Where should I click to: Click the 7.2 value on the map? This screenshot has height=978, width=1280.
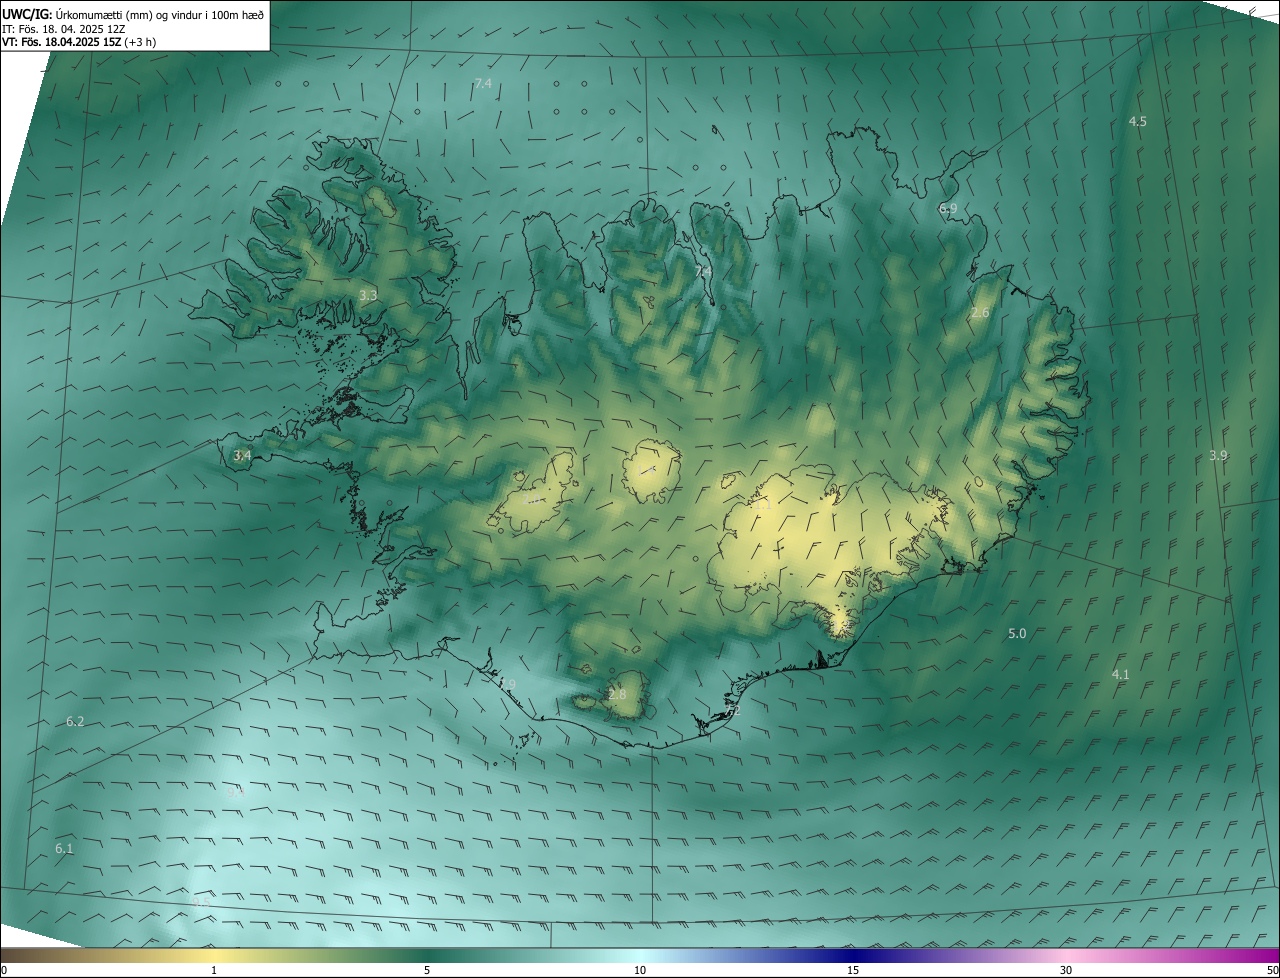[732, 711]
